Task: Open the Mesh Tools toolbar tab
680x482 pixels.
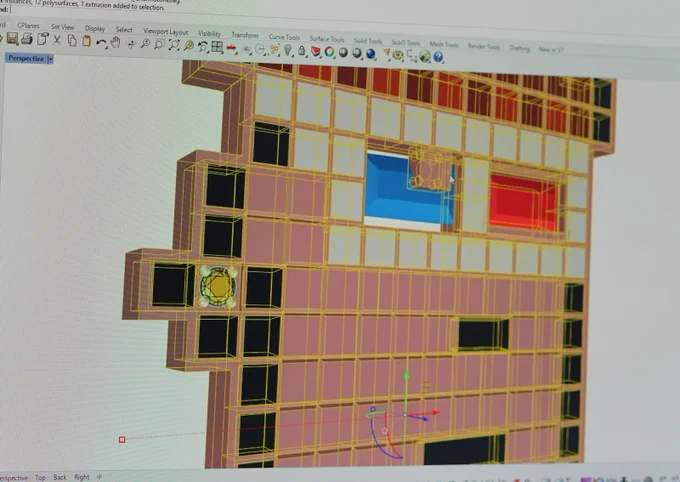Action: tap(444, 44)
